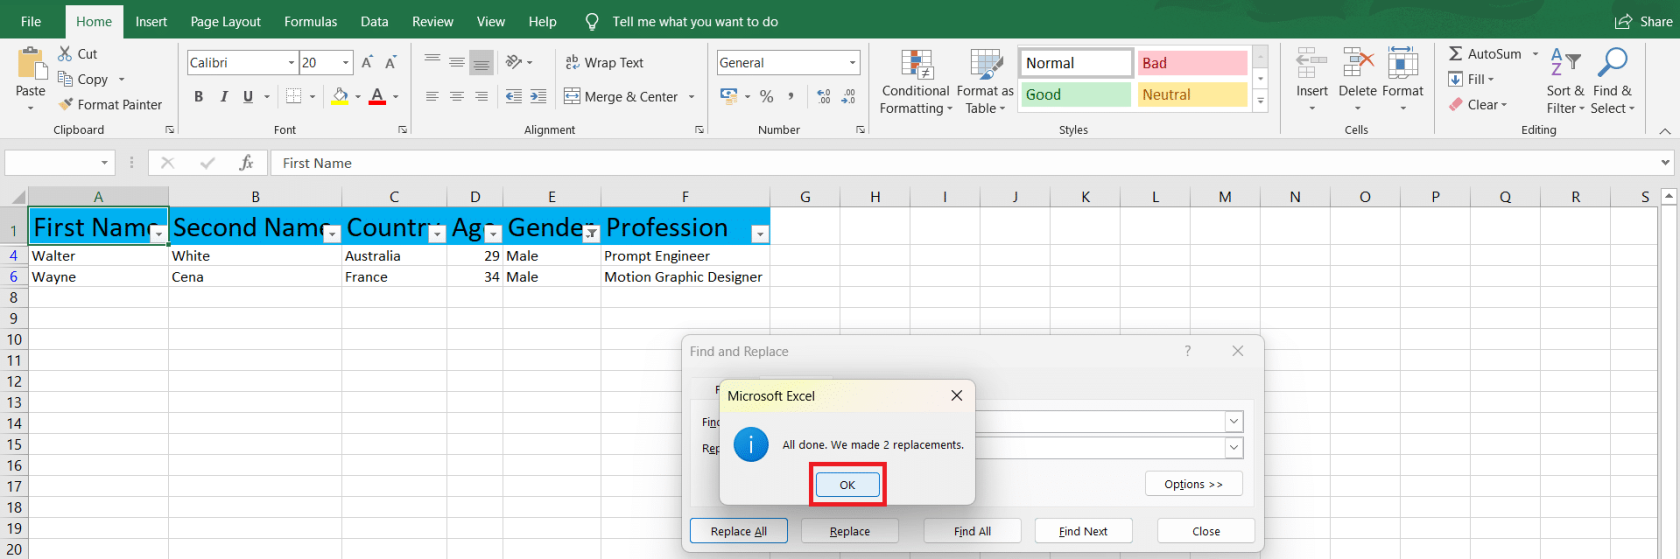Activate the Format Painter brush

66,104
